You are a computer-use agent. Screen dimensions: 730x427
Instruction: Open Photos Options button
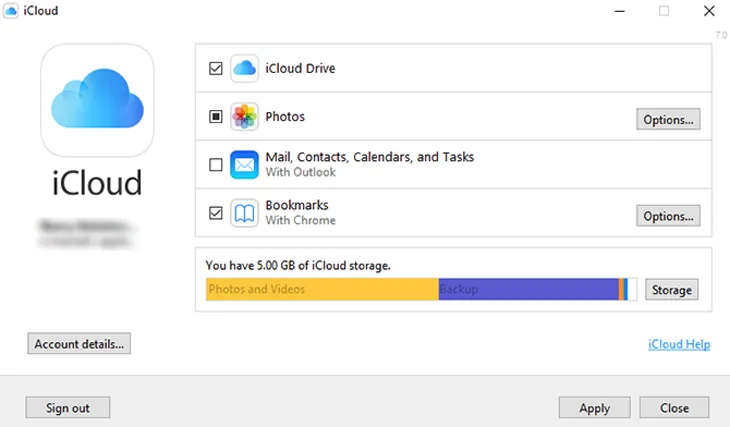click(668, 120)
